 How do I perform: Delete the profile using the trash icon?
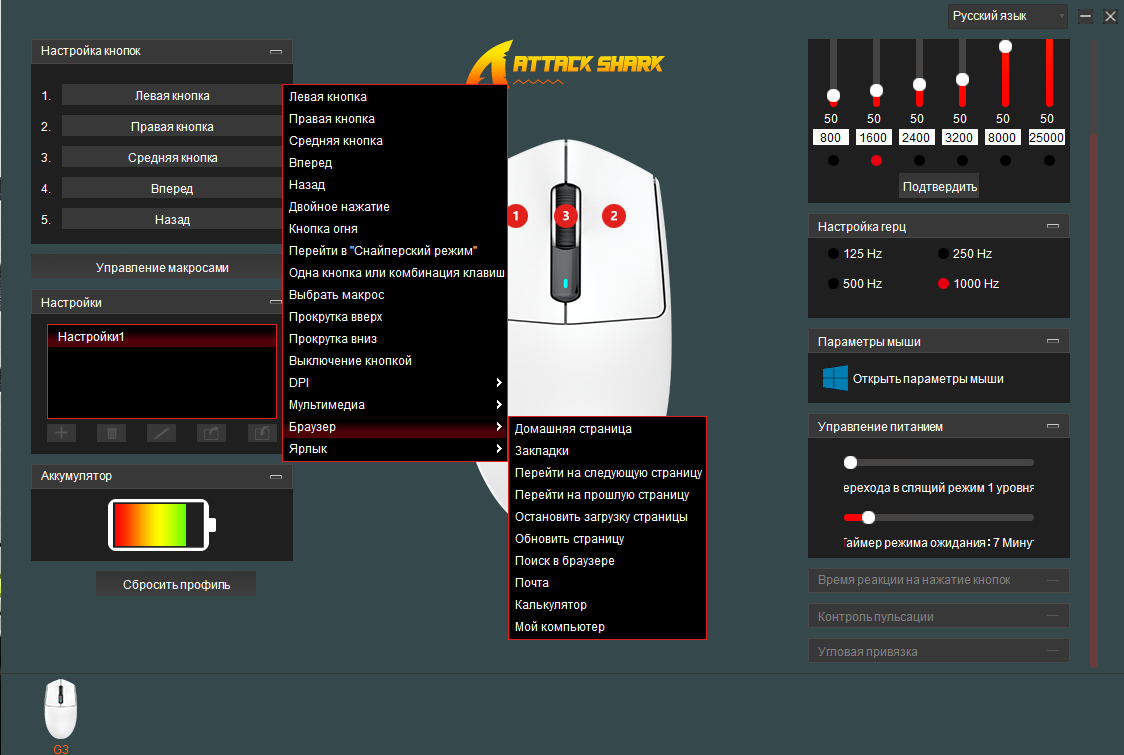(112, 433)
